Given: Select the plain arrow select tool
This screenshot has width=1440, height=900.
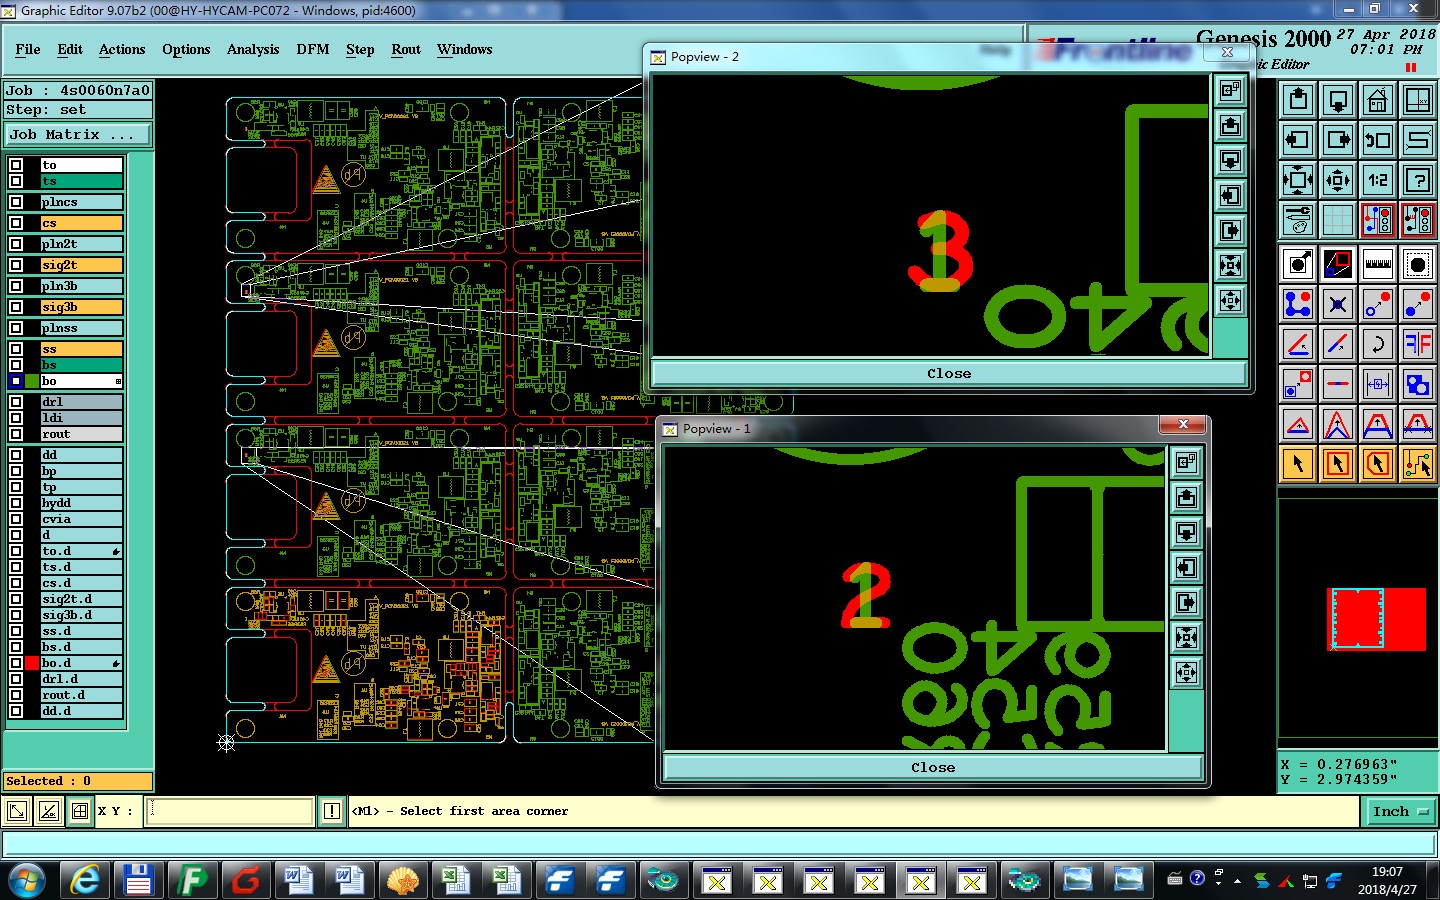Looking at the screenshot, I should pyautogui.click(x=1298, y=464).
